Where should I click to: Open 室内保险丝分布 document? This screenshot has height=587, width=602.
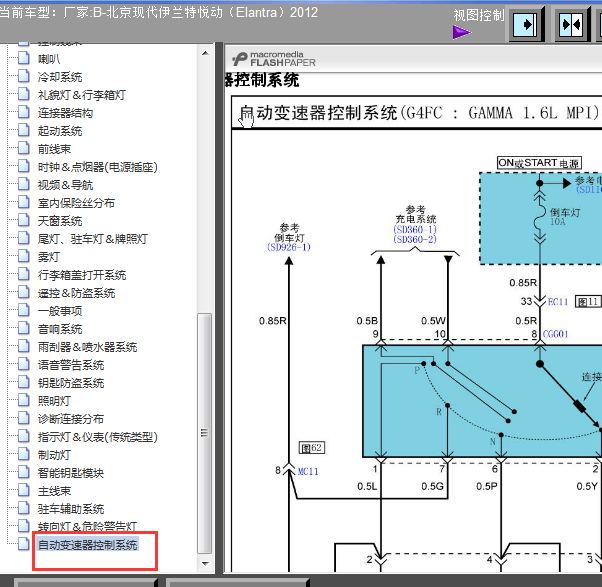coord(76,203)
